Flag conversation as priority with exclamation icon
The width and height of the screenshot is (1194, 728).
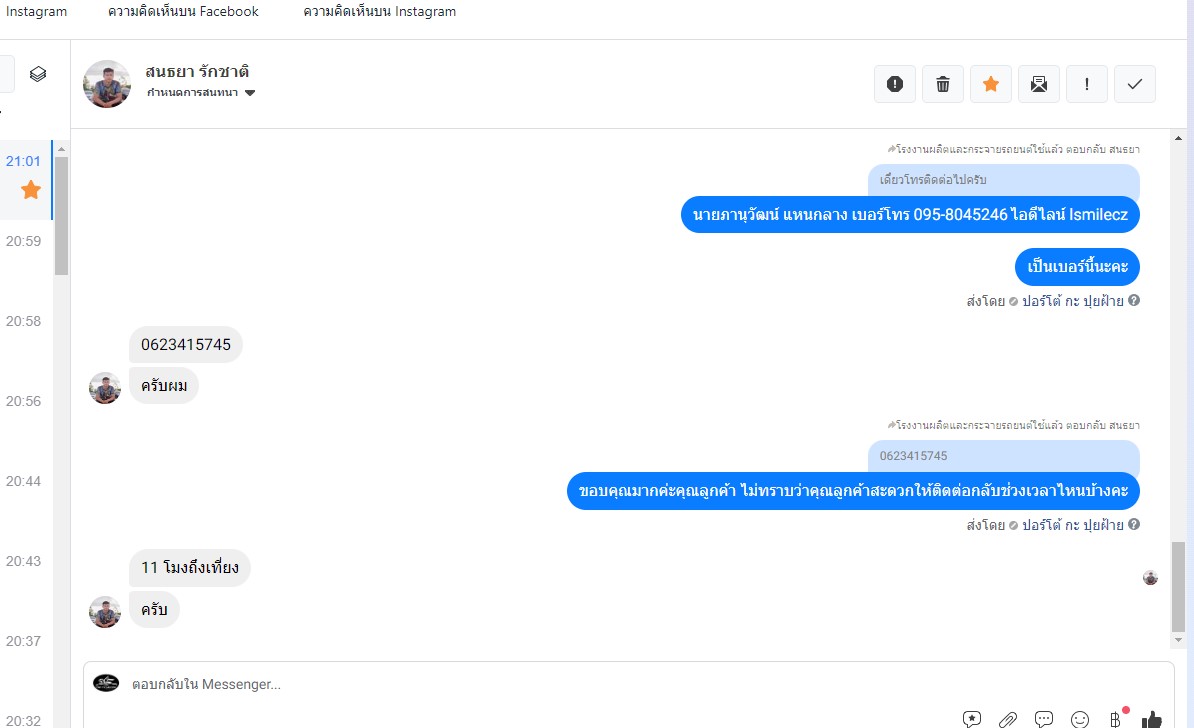pyautogui.click(x=1087, y=84)
